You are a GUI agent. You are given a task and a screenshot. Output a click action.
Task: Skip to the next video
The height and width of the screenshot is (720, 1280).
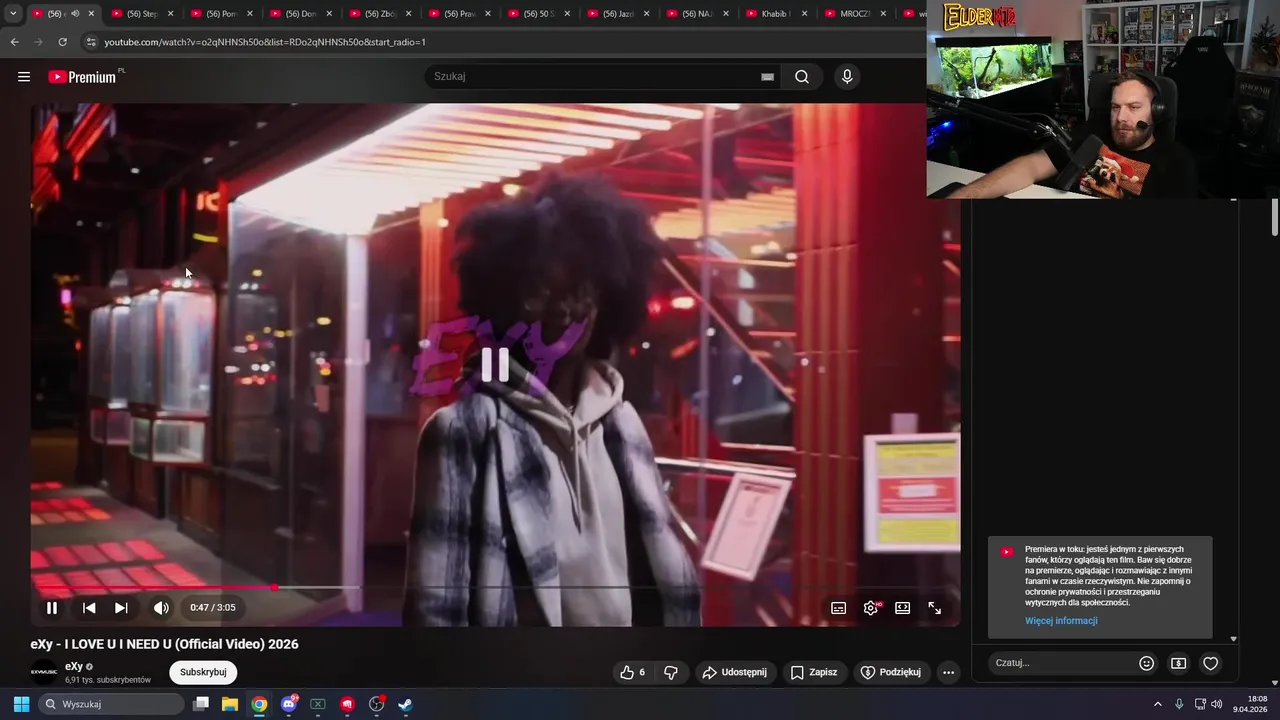(121, 608)
